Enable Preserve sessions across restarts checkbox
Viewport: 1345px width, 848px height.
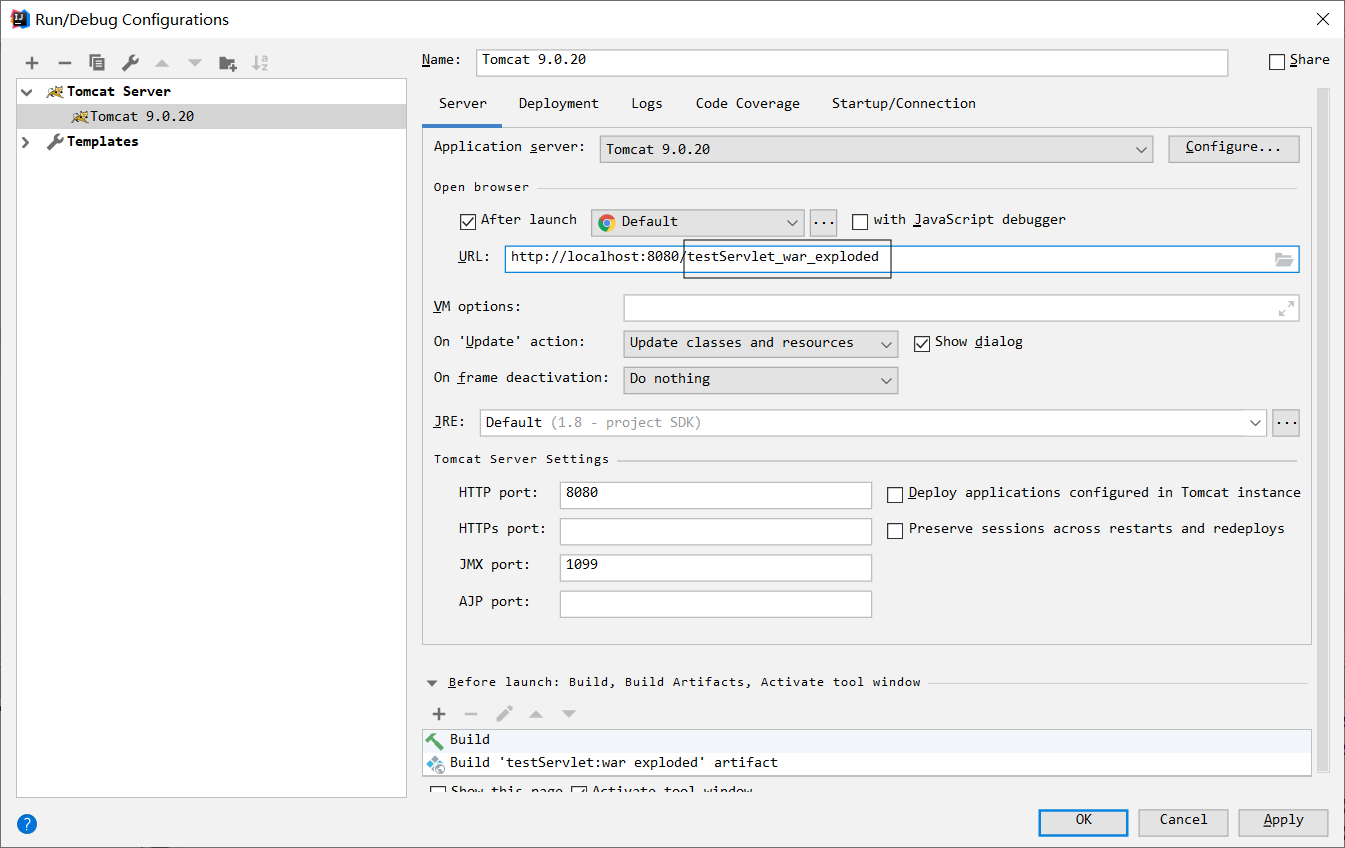coord(895,531)
